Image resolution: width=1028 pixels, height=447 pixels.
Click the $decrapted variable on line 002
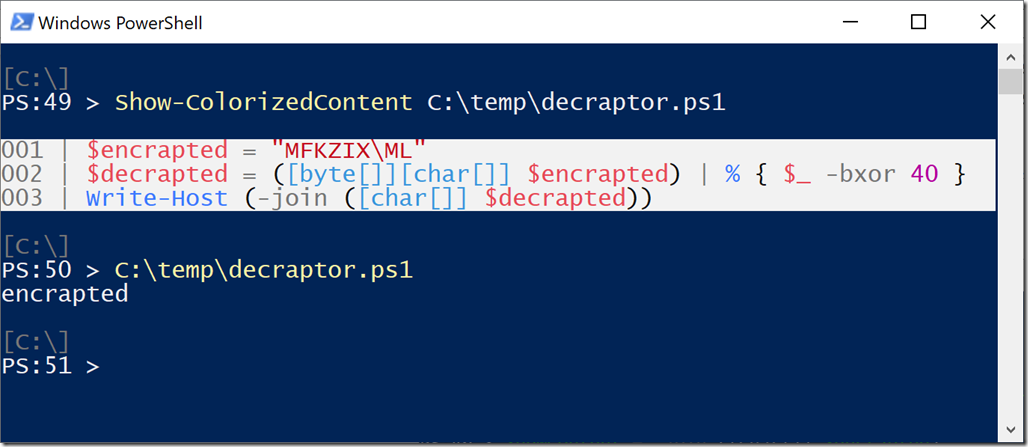click(x=157, y=174)
